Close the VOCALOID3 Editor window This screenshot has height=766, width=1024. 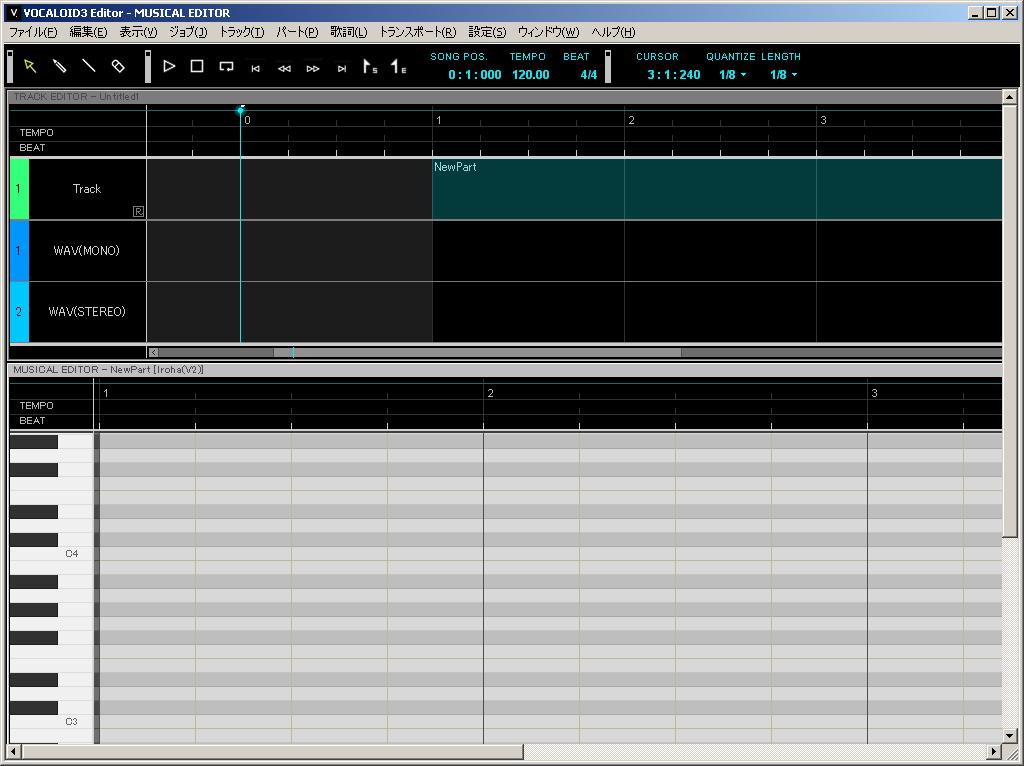(x=1009, y=12)
